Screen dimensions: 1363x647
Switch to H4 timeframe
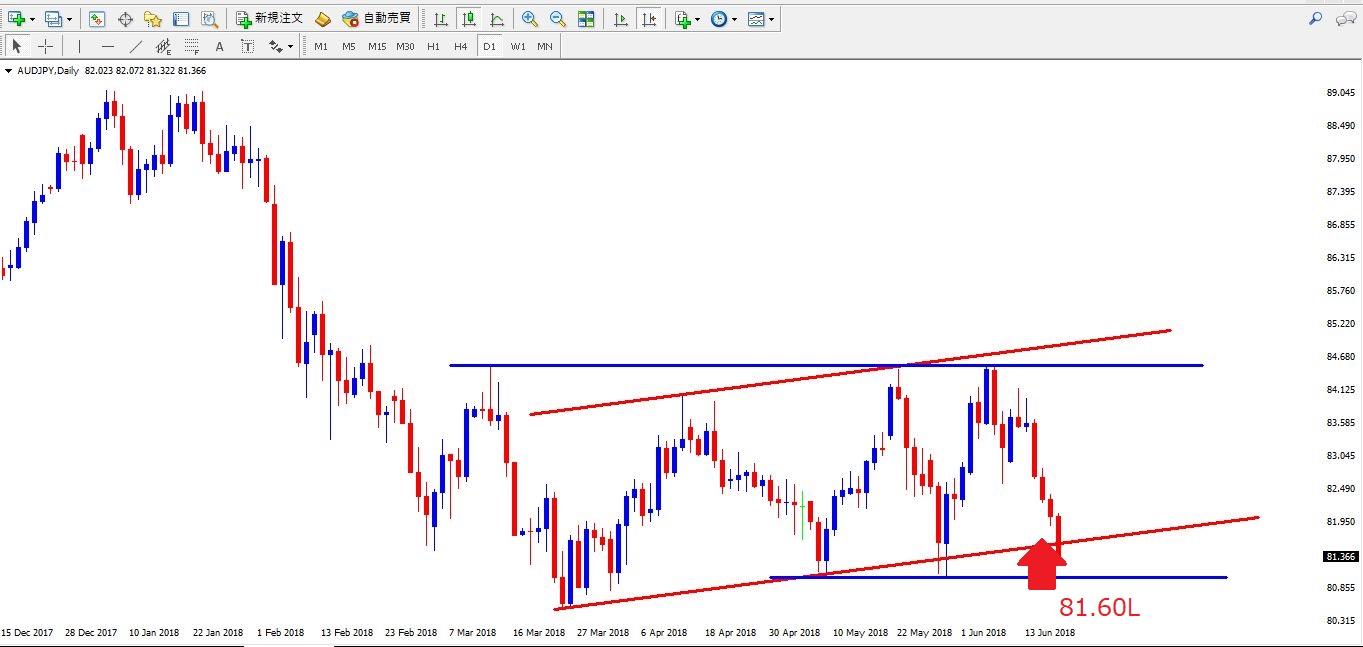tap(460, 46)
